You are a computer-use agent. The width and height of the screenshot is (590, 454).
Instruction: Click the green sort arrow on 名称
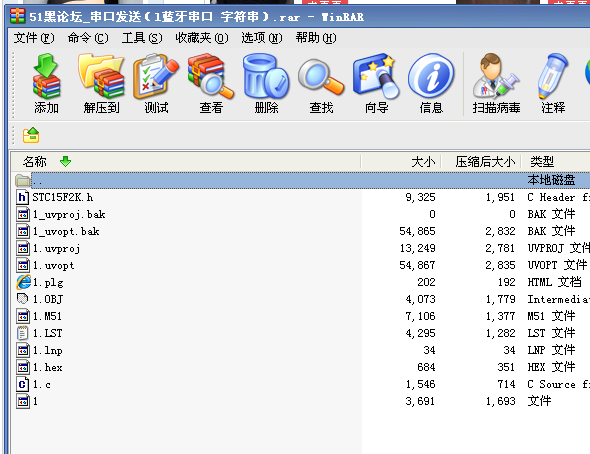(x=65, y=162)
